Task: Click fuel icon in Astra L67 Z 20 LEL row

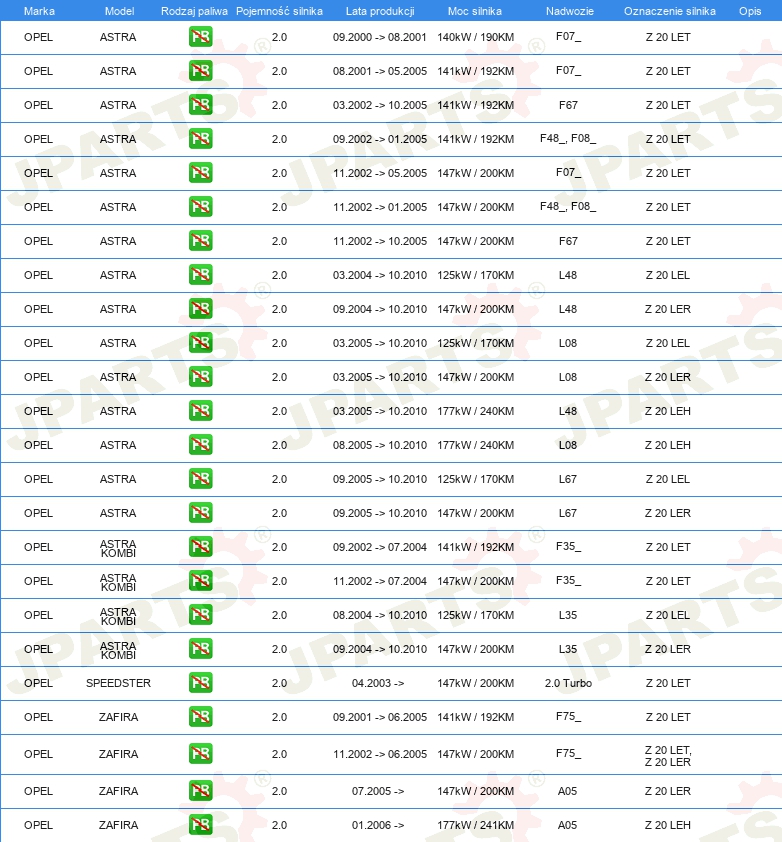Action: click(x=200, y=479)
